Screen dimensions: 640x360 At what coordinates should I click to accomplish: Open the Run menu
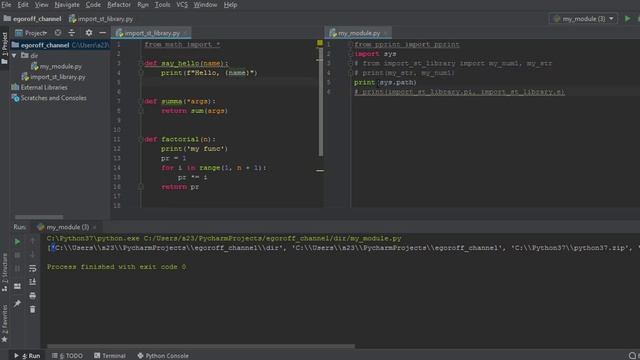point(143,5)
